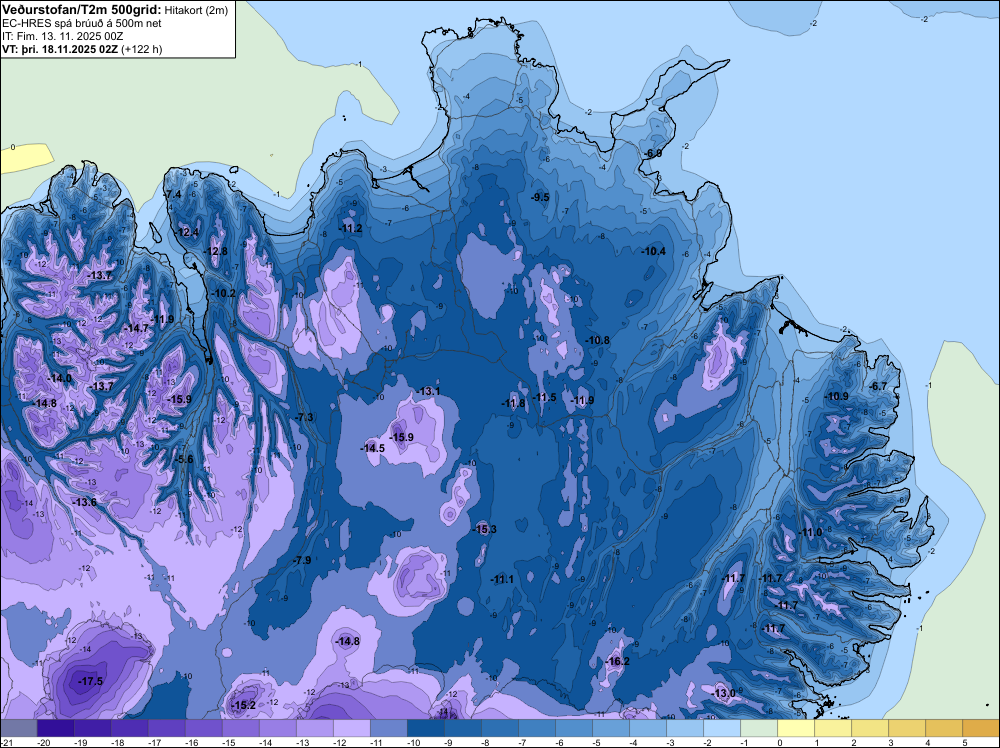Select the -4 light blue legend swatch
1000x748 pixels.
click(647, 728)
